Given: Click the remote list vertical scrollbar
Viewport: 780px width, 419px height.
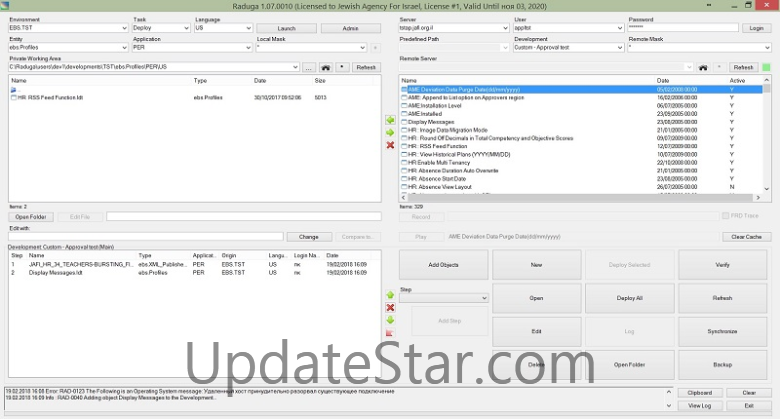Looking at the screenshot, I should click(x=767, y=134).
